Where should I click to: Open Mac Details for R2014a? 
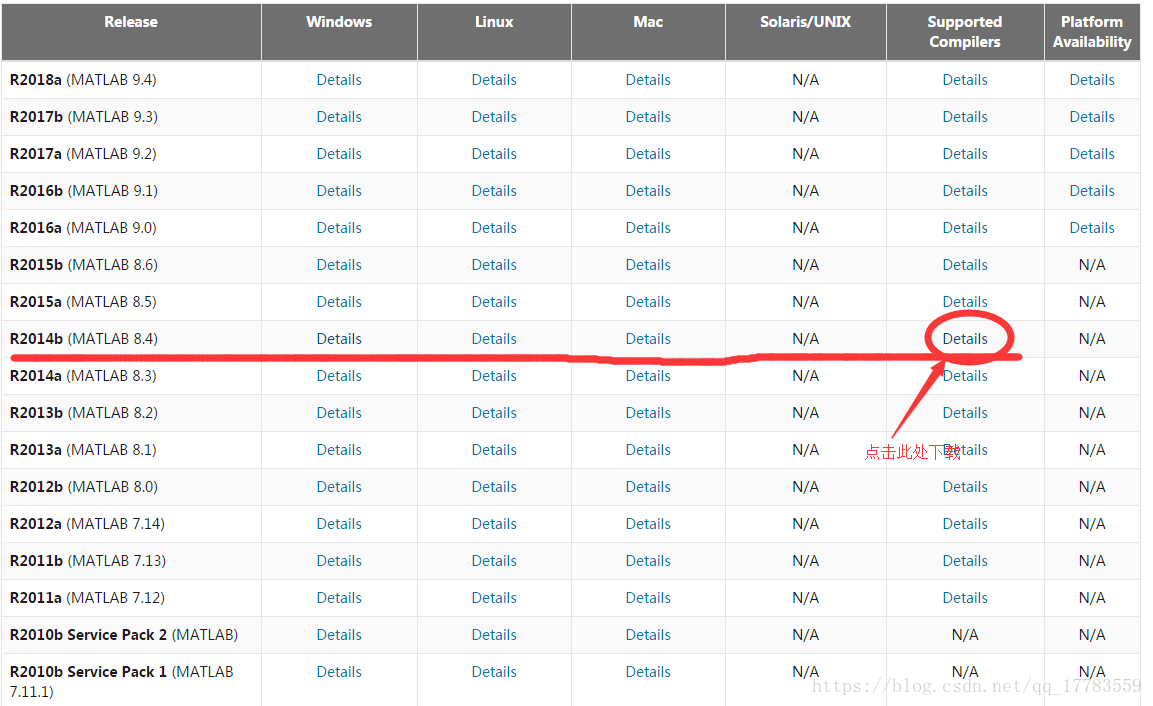tap(648, 376)
